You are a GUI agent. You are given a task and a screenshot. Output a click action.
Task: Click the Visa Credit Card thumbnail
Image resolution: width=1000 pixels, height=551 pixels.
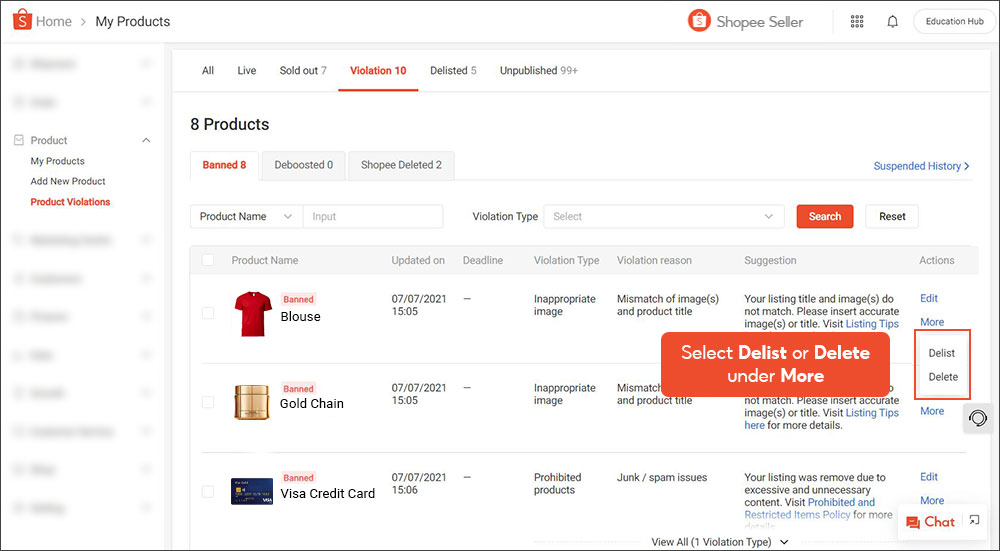tap(252, 491)
